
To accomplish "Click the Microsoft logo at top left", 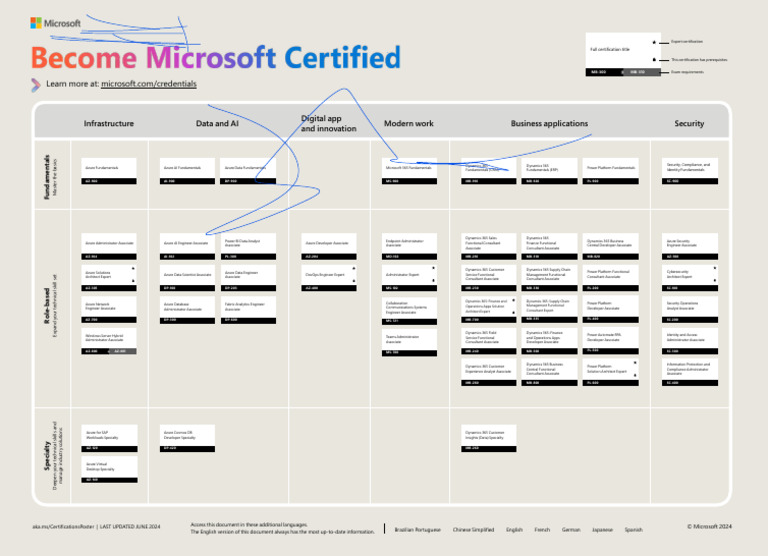I will point(55,23).
